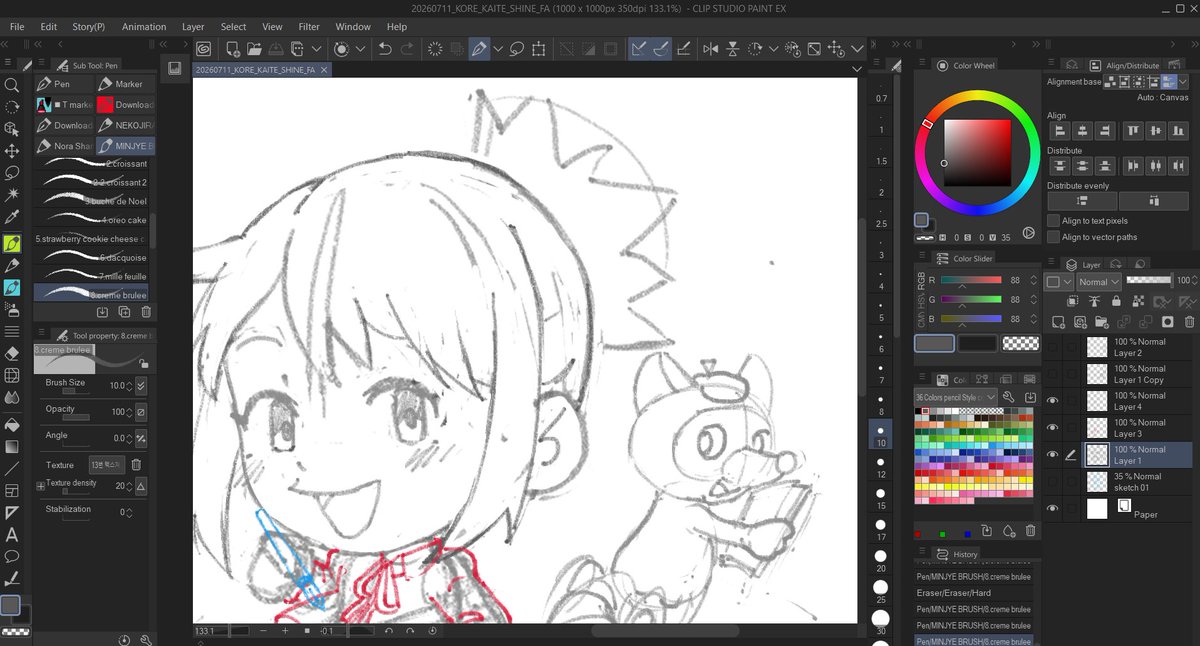Click the Flip vertical command bar icon
This screenshot has width=1200, height=646.
point(733,48)
